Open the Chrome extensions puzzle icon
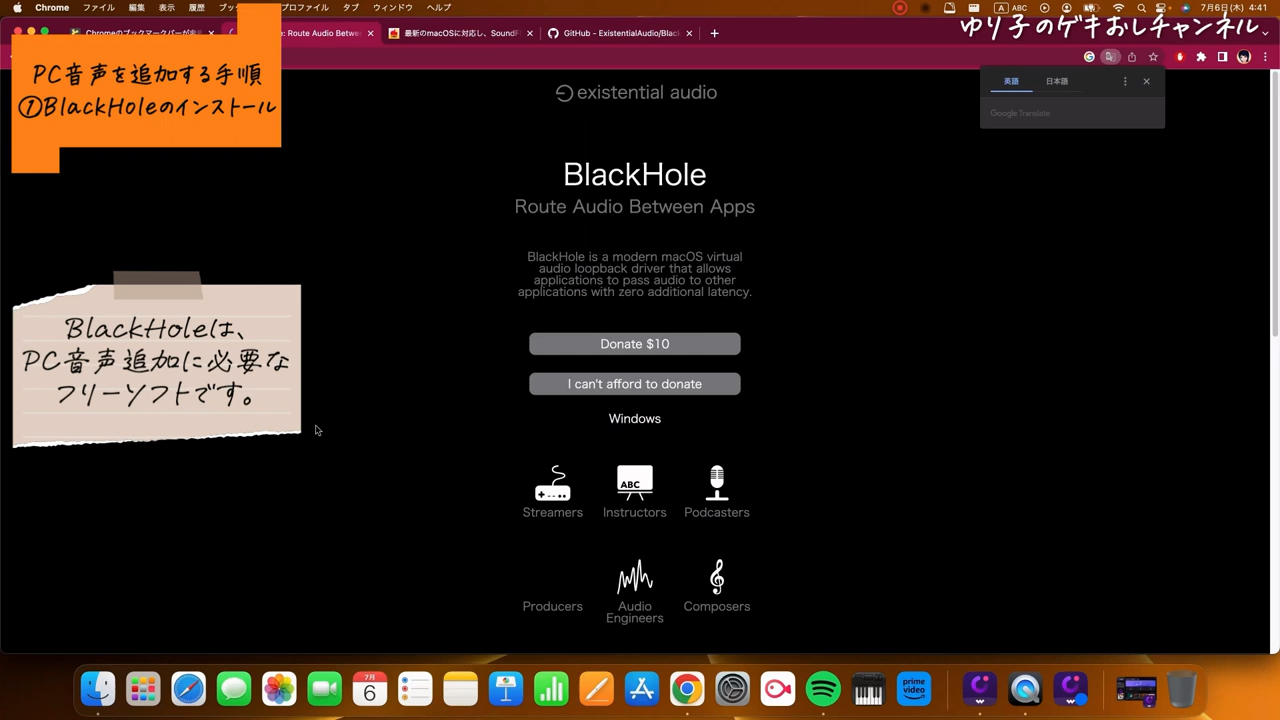The width and height of the screenshot is (1280, 720). pyautogui.click(x=1201, y=57)
